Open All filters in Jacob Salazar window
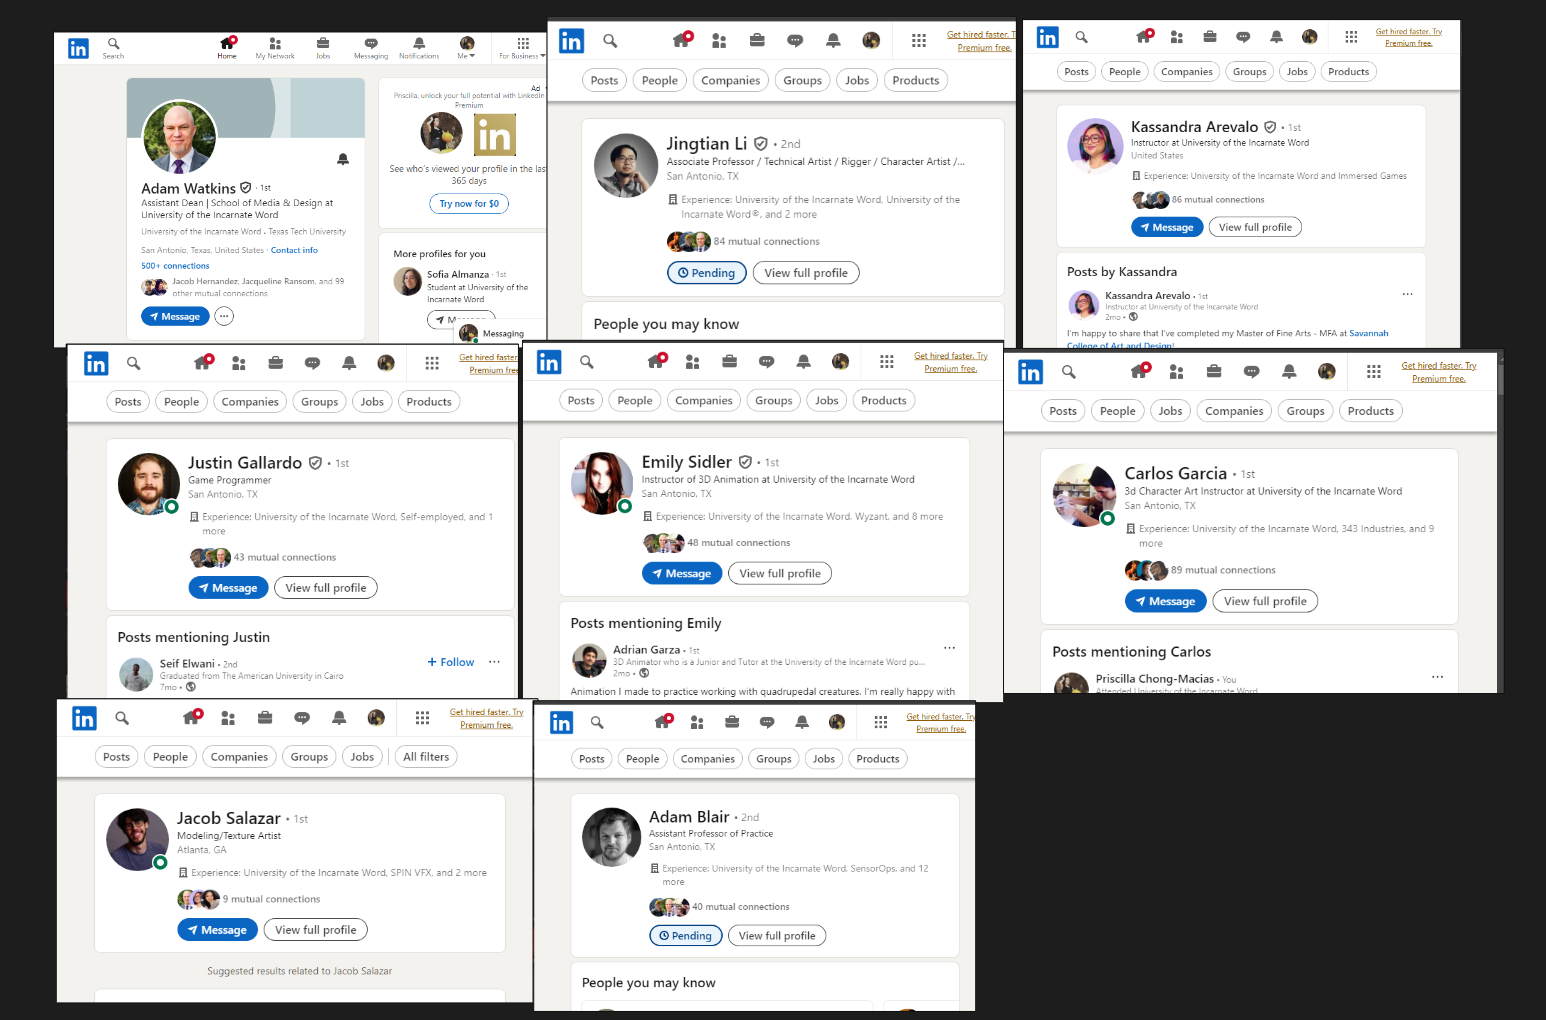 click(x=426, y=756)
